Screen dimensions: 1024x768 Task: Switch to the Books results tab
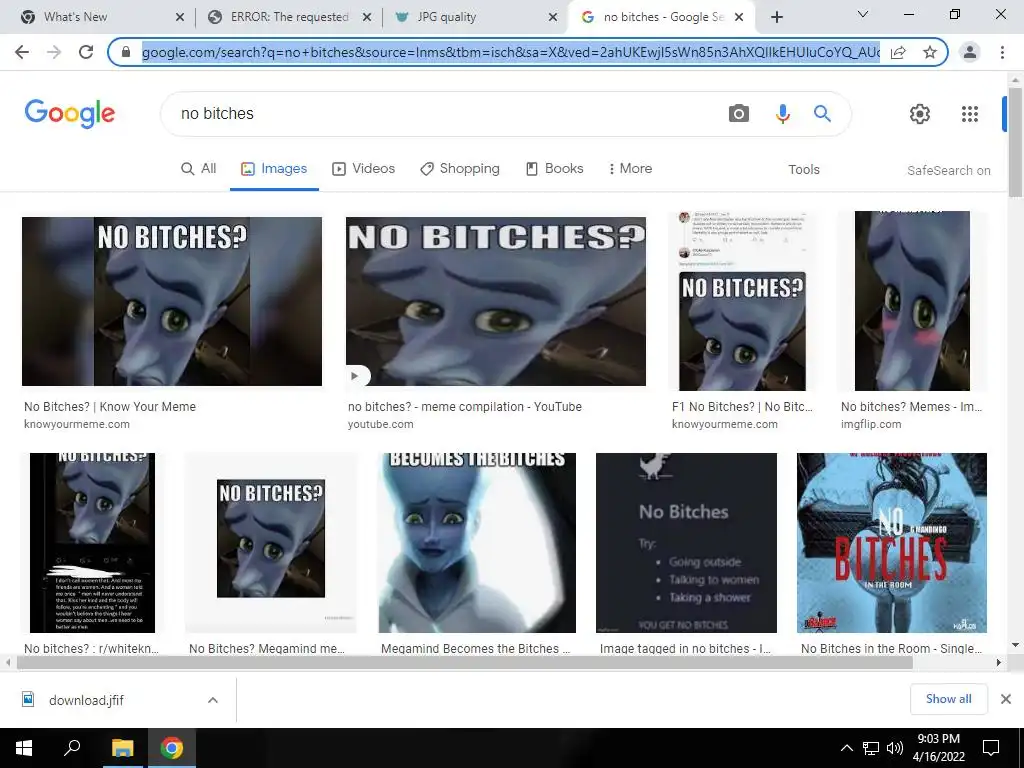554,168
